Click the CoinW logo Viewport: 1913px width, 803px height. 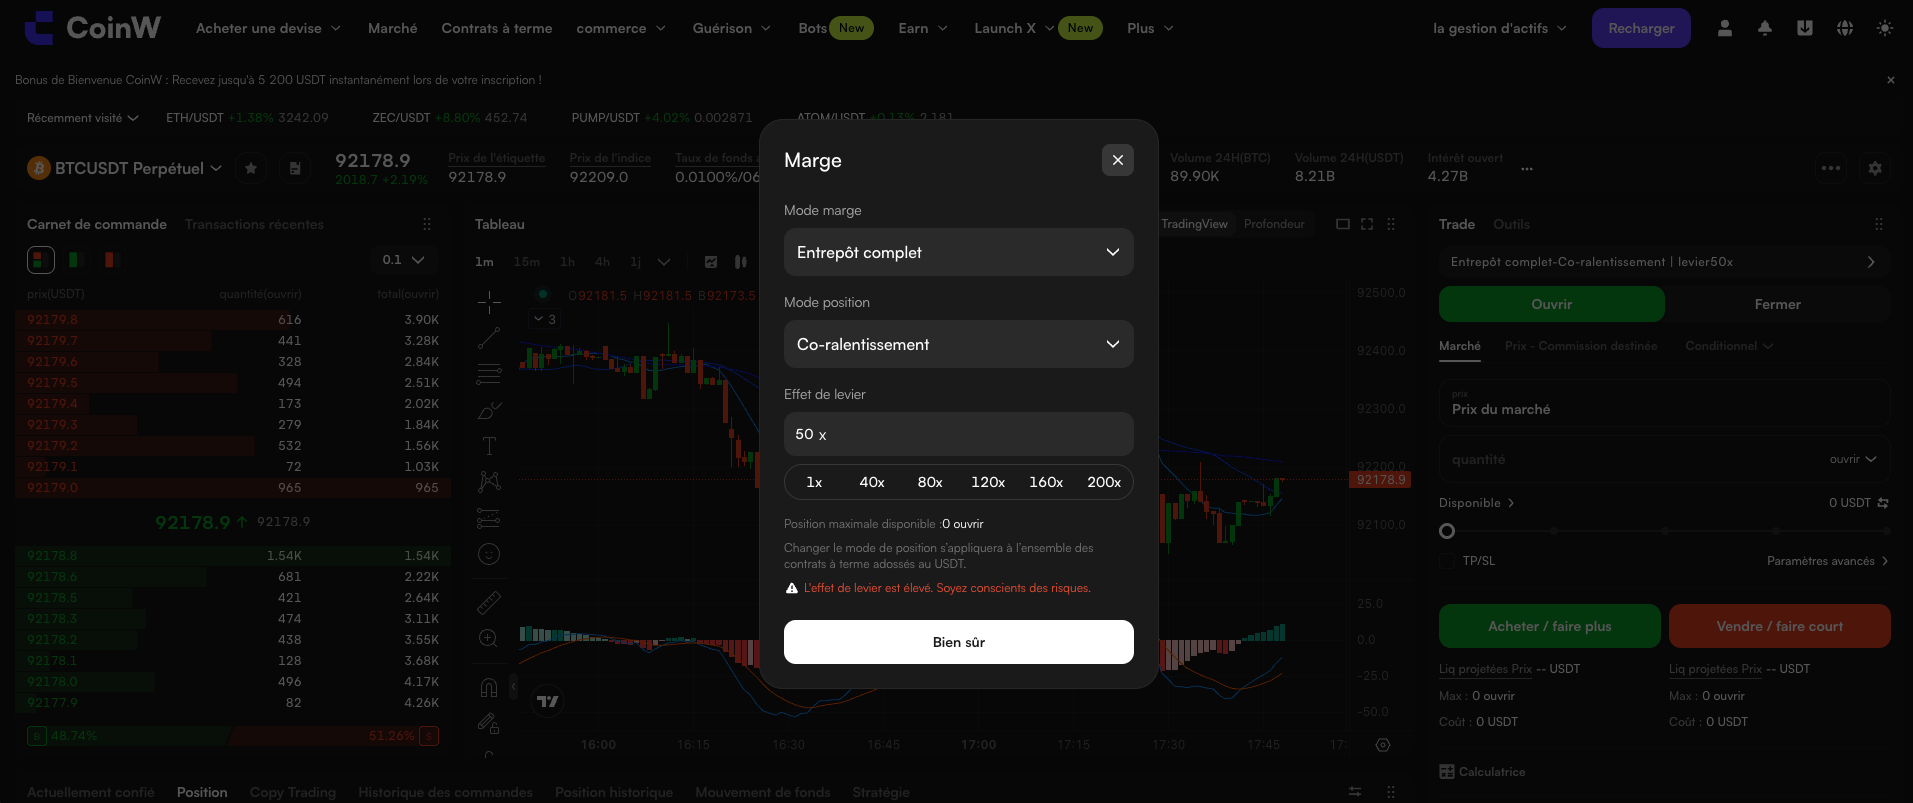pyautogui.click(x=92, y=28)
